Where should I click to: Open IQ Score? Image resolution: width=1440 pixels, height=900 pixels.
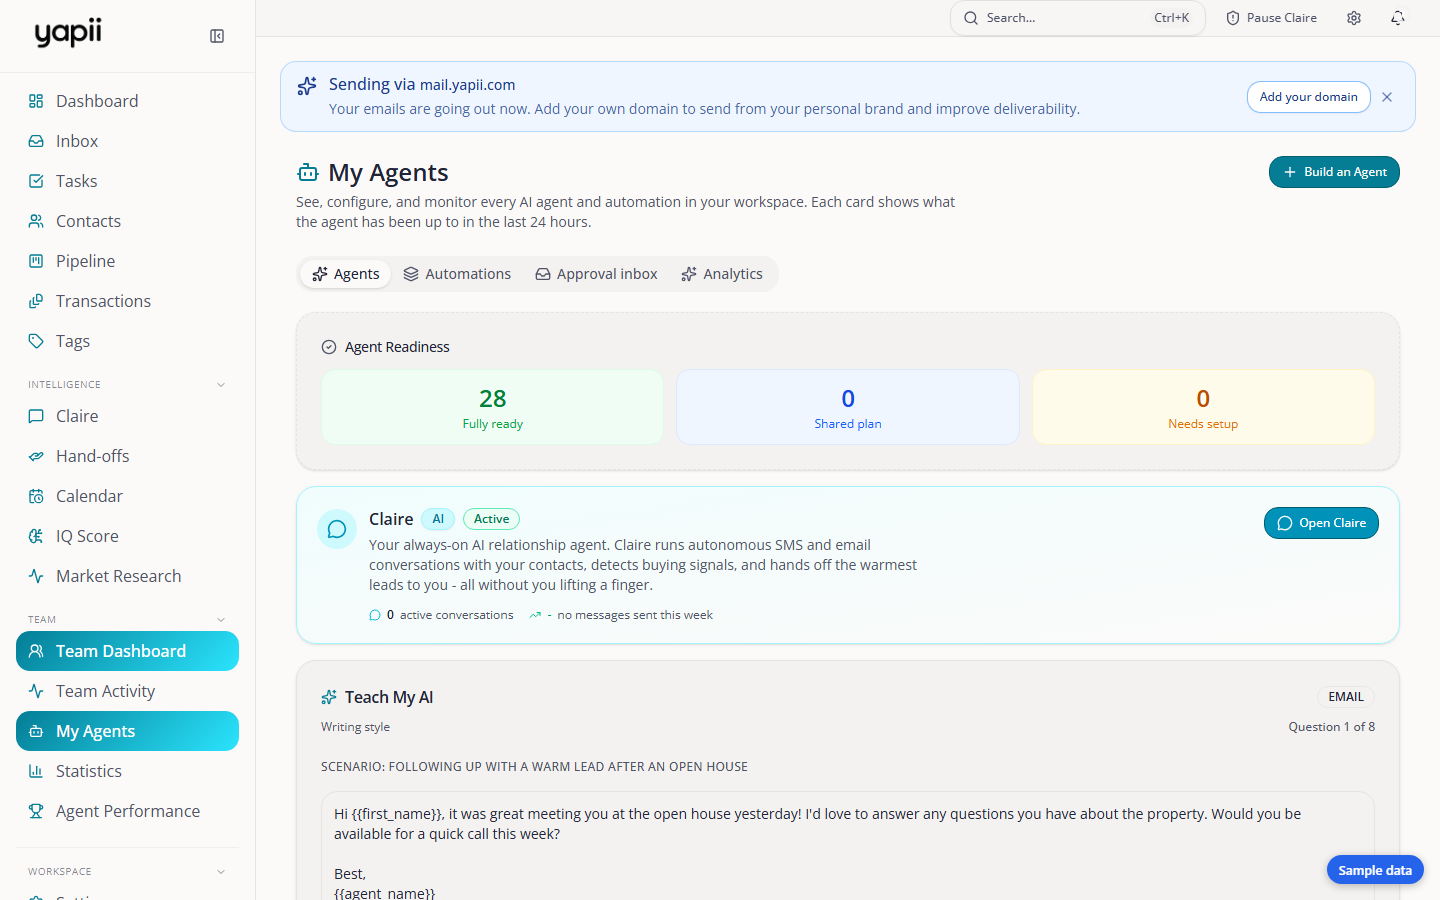[x=127, y=536]
